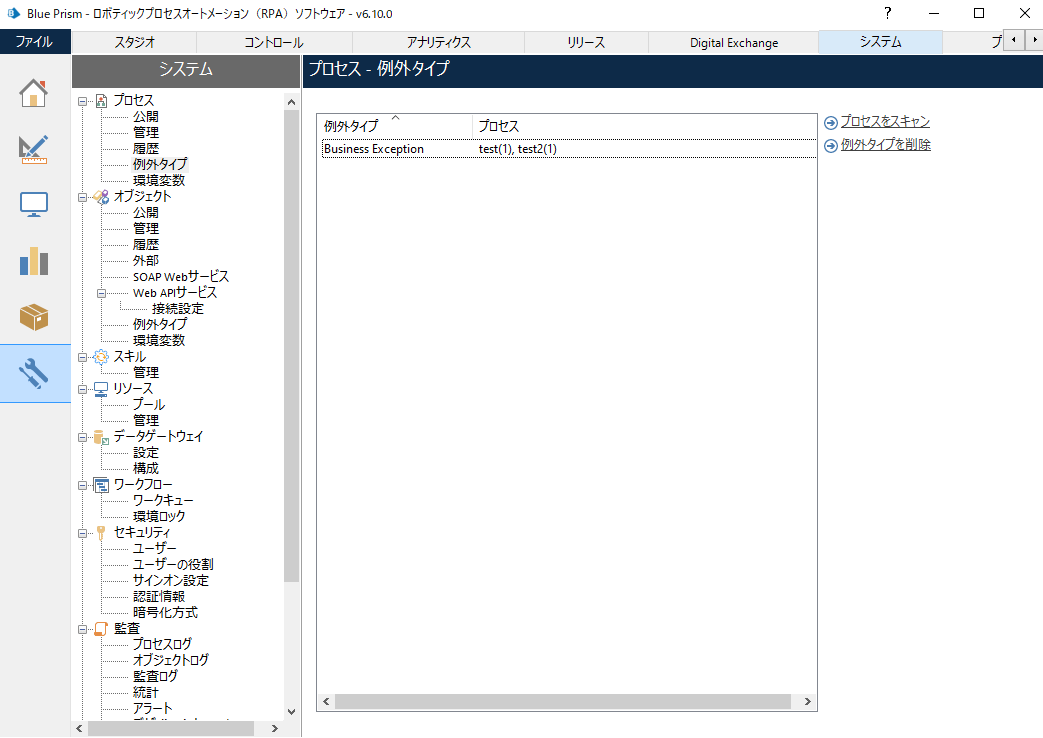
Task: Collapse the Web APIサービス tree node
Action: [x=101, y=293]
